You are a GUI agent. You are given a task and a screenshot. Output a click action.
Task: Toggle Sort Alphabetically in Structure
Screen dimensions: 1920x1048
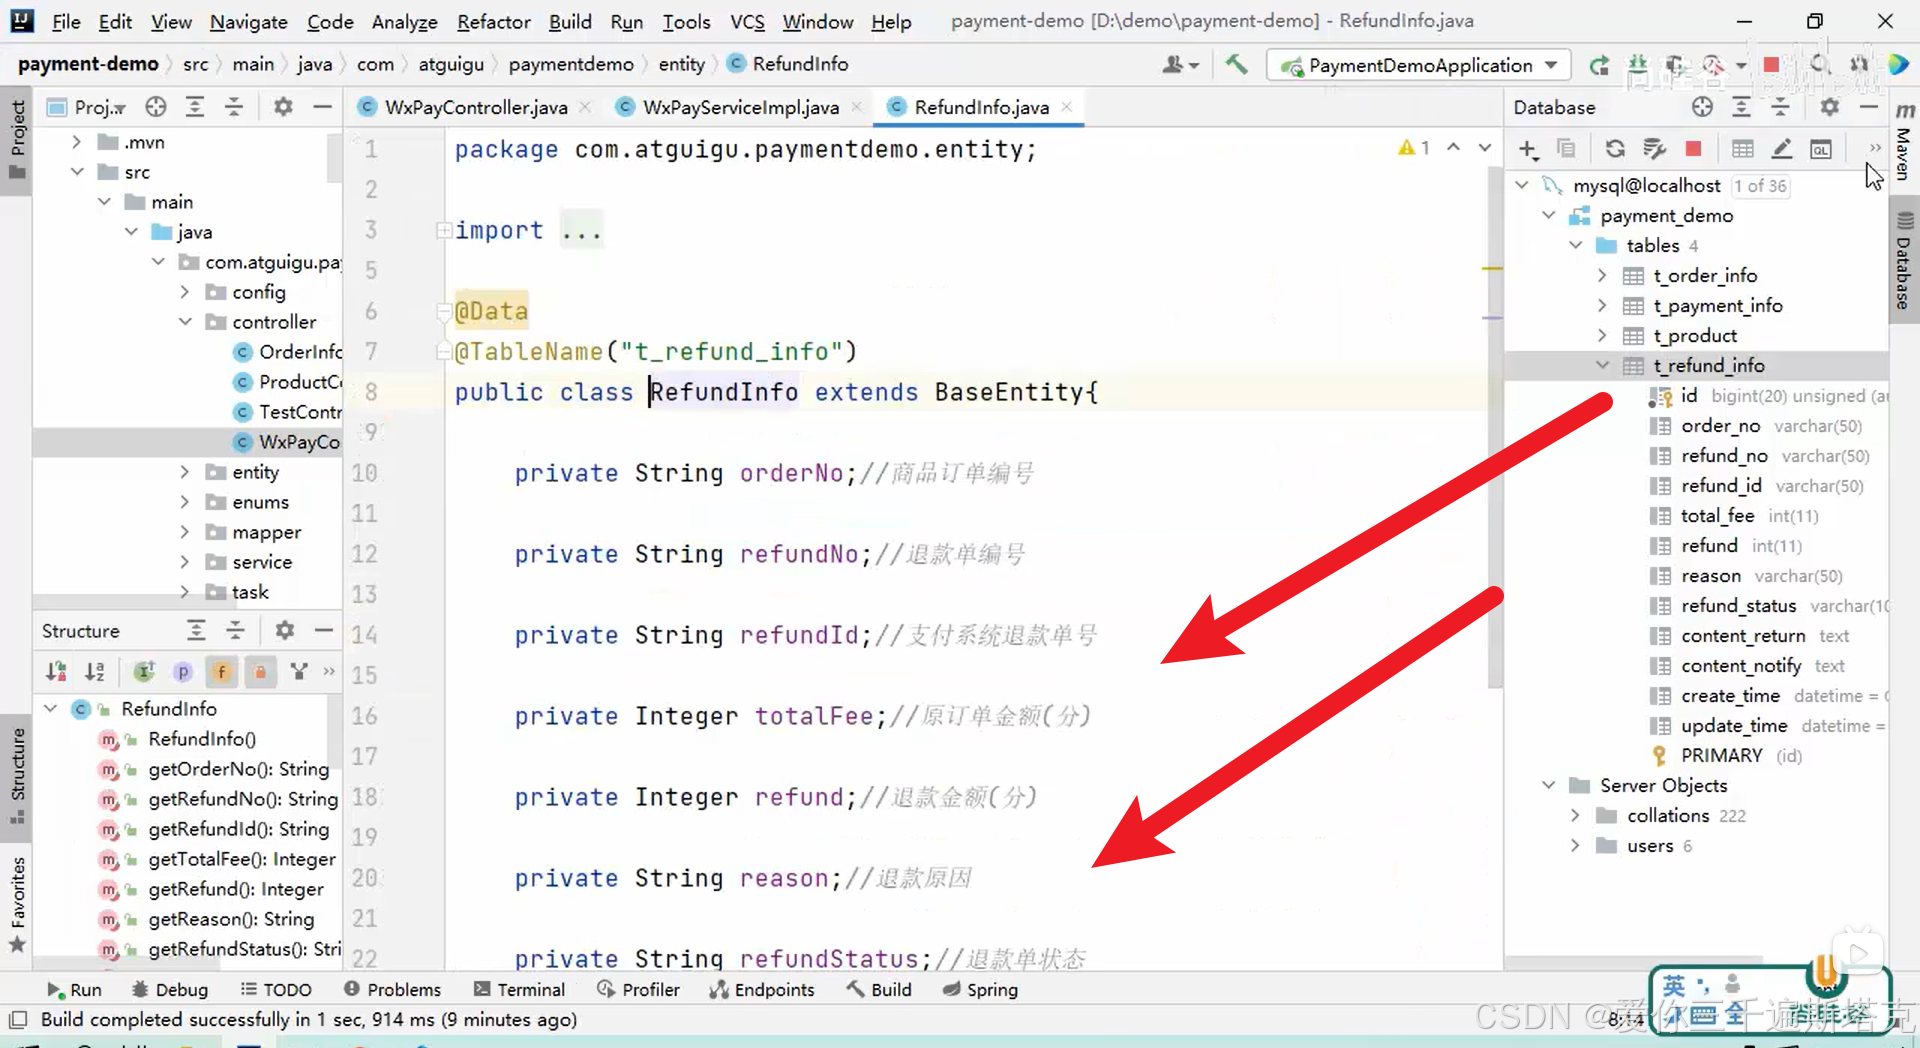95,672
